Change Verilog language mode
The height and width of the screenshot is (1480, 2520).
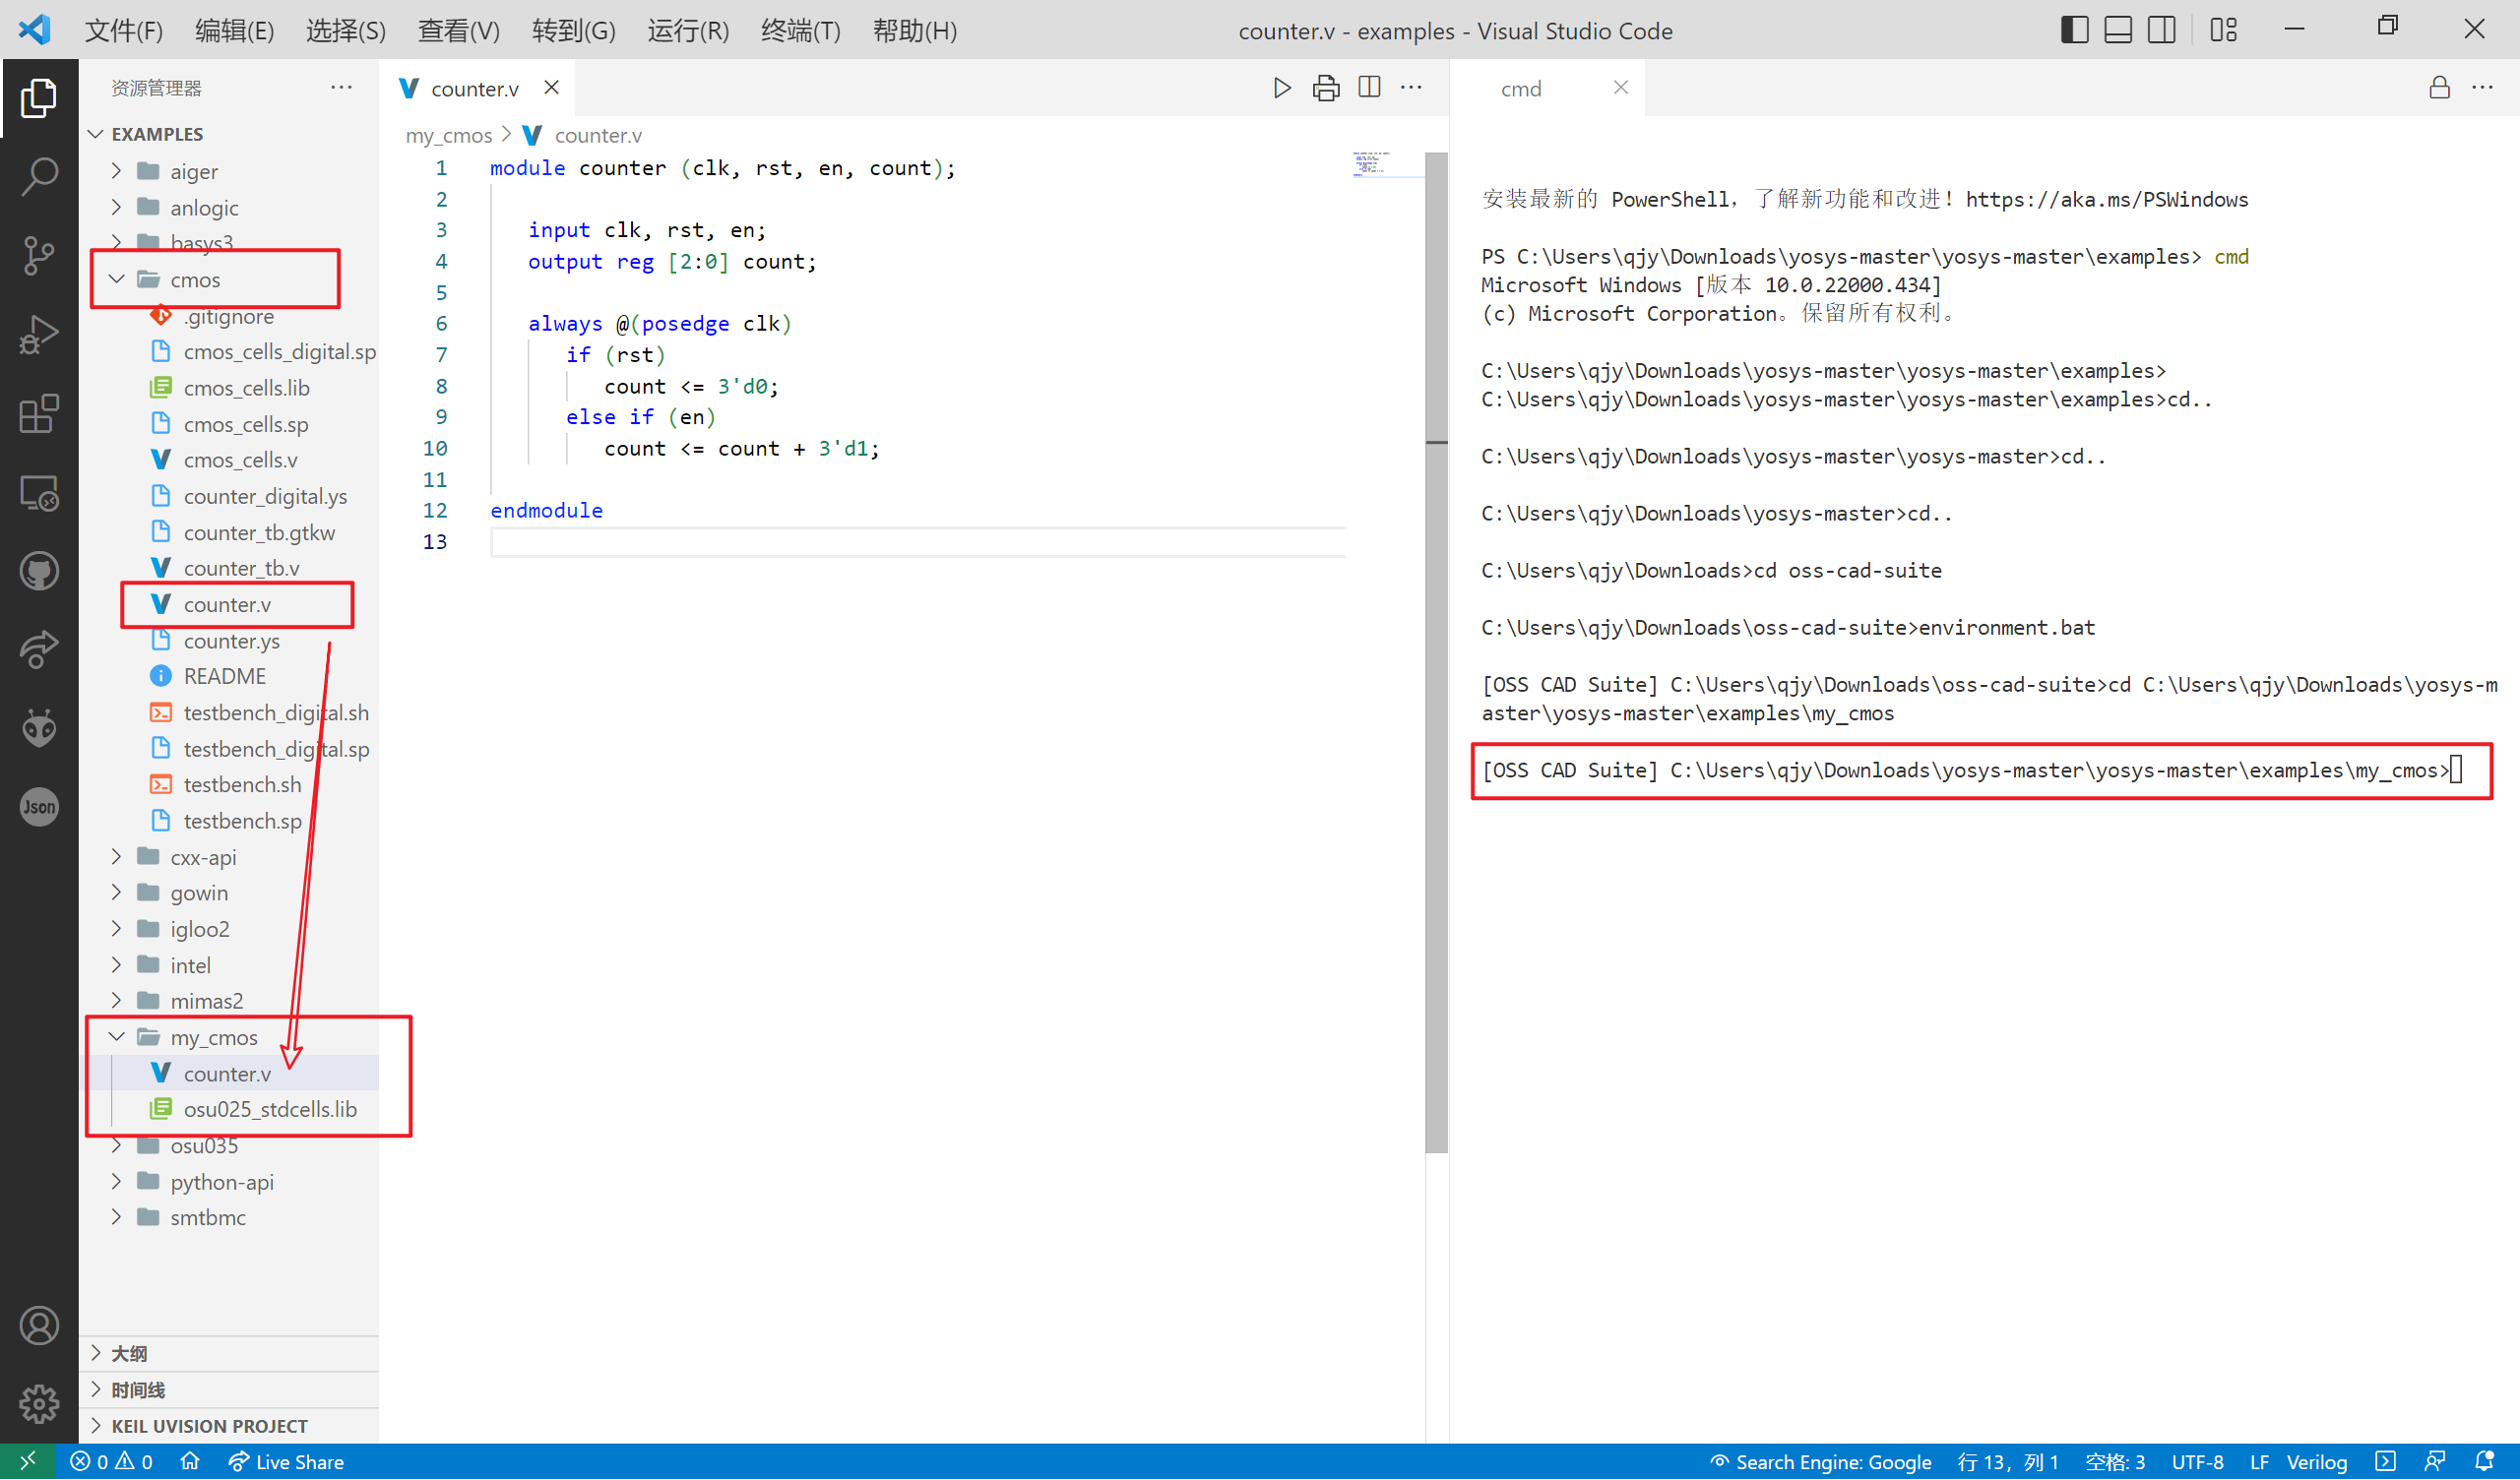(x=2316, y=1462)
